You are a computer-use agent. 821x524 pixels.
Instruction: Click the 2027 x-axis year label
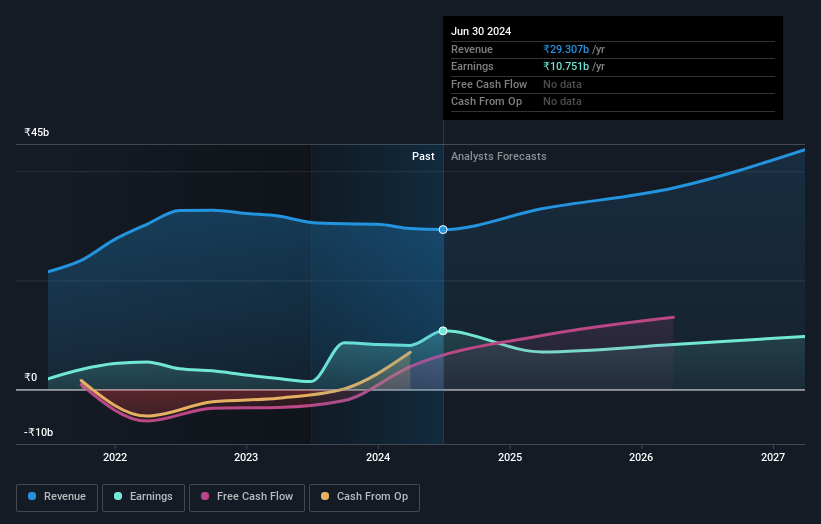(773, 458)
